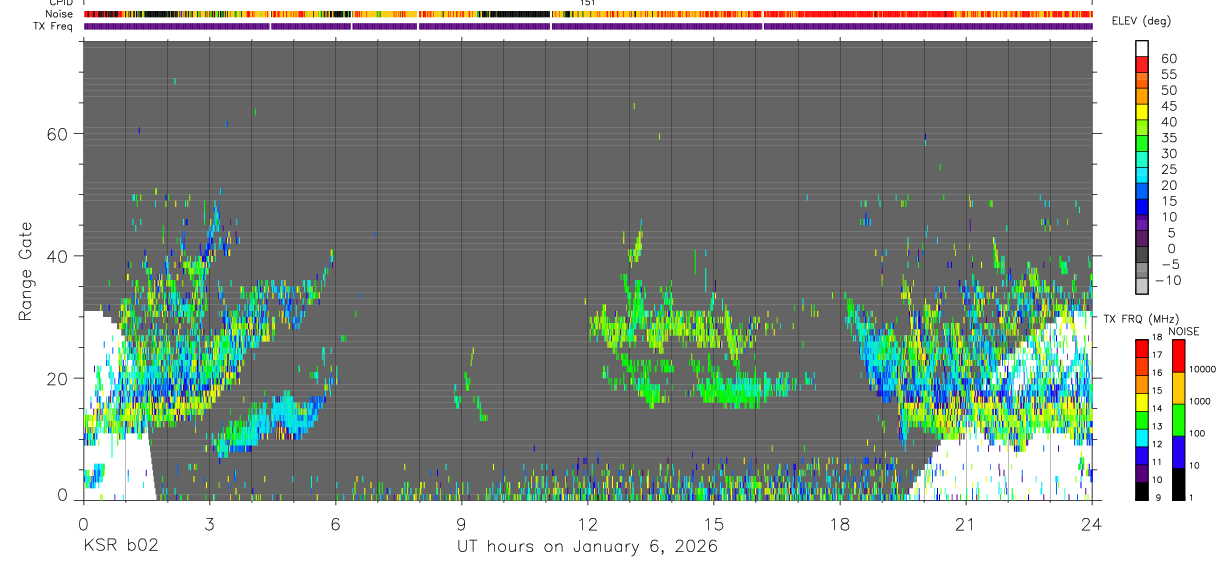The height and width of the screenshot is (567, 1228).
Task: Click the black TX FRQ segment between 9 and 10
Action: [1141, 491]
